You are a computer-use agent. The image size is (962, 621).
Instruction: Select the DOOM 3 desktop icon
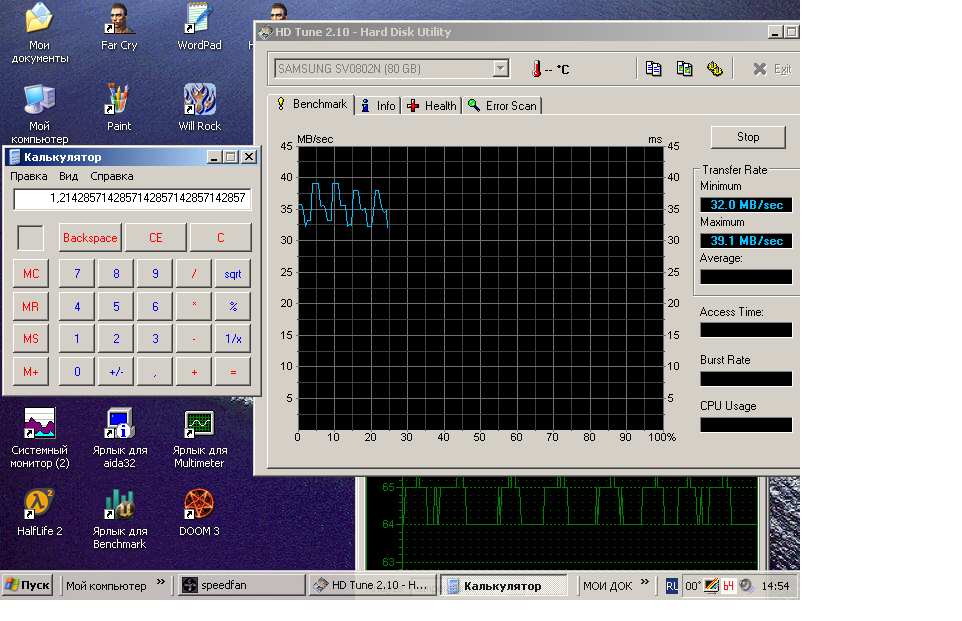point(199,505)
